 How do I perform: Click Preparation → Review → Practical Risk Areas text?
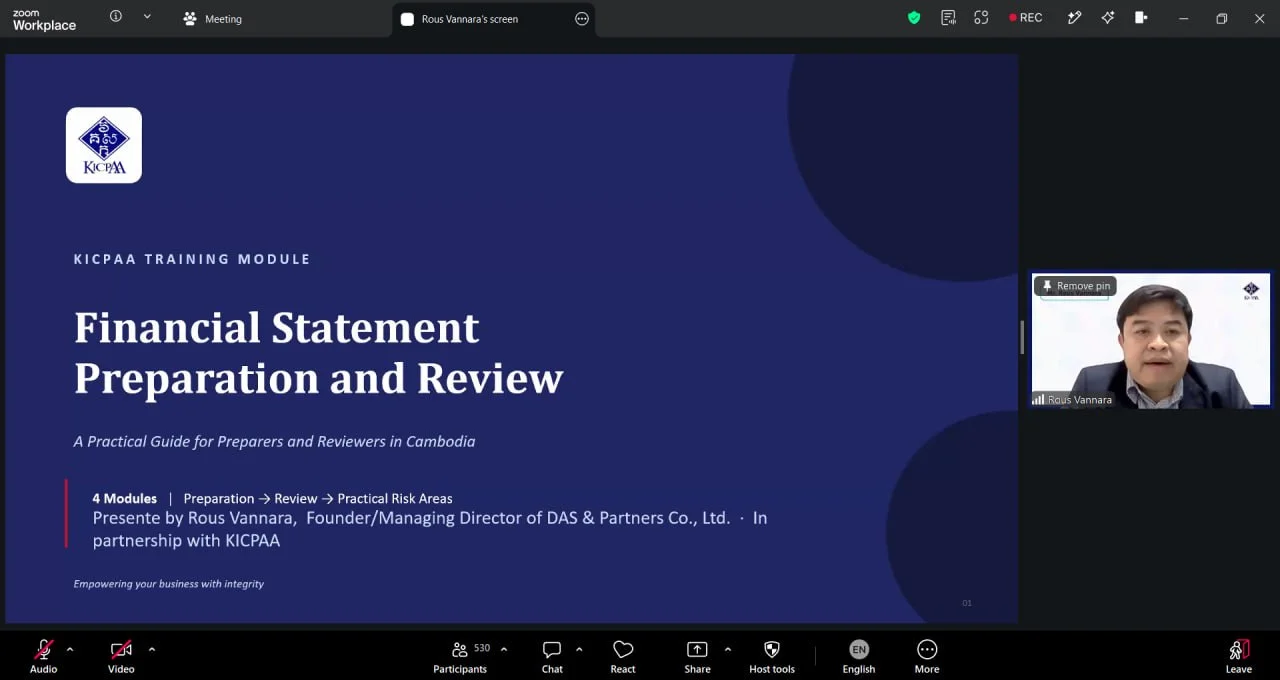click(x=318, y=498)
